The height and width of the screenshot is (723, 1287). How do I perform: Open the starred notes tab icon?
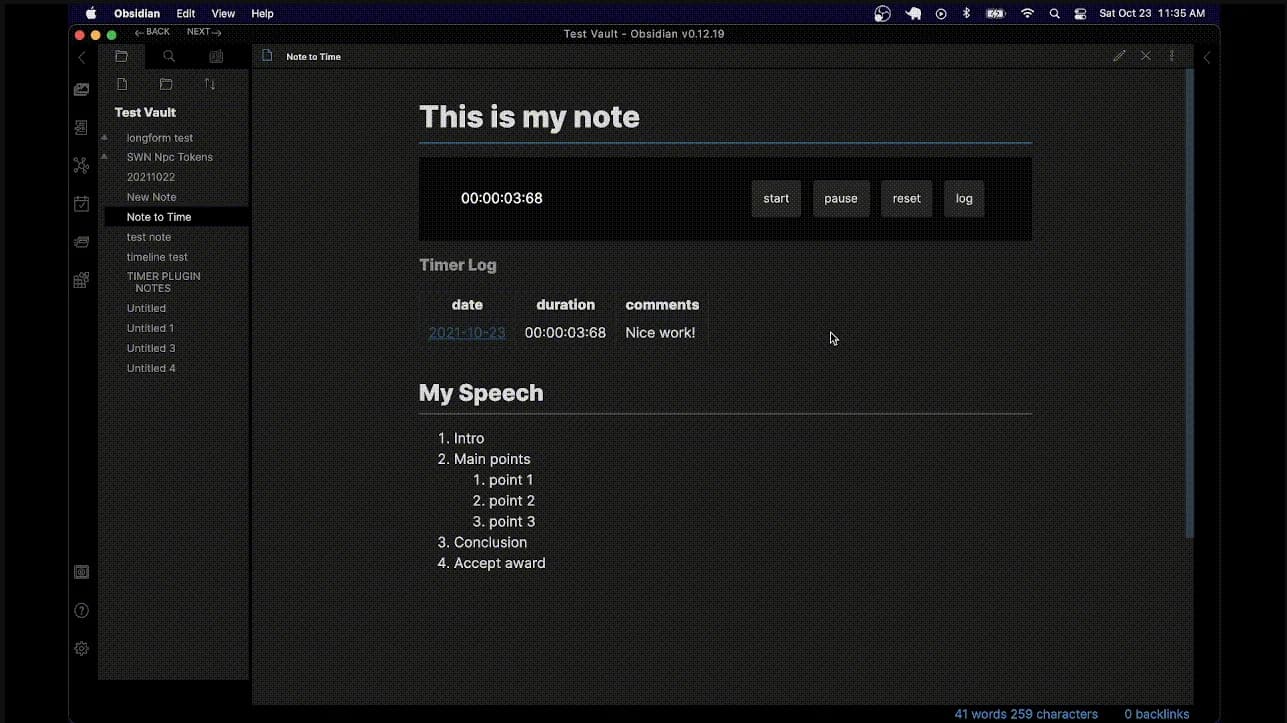pyautogui.click(x=216, y=57)
